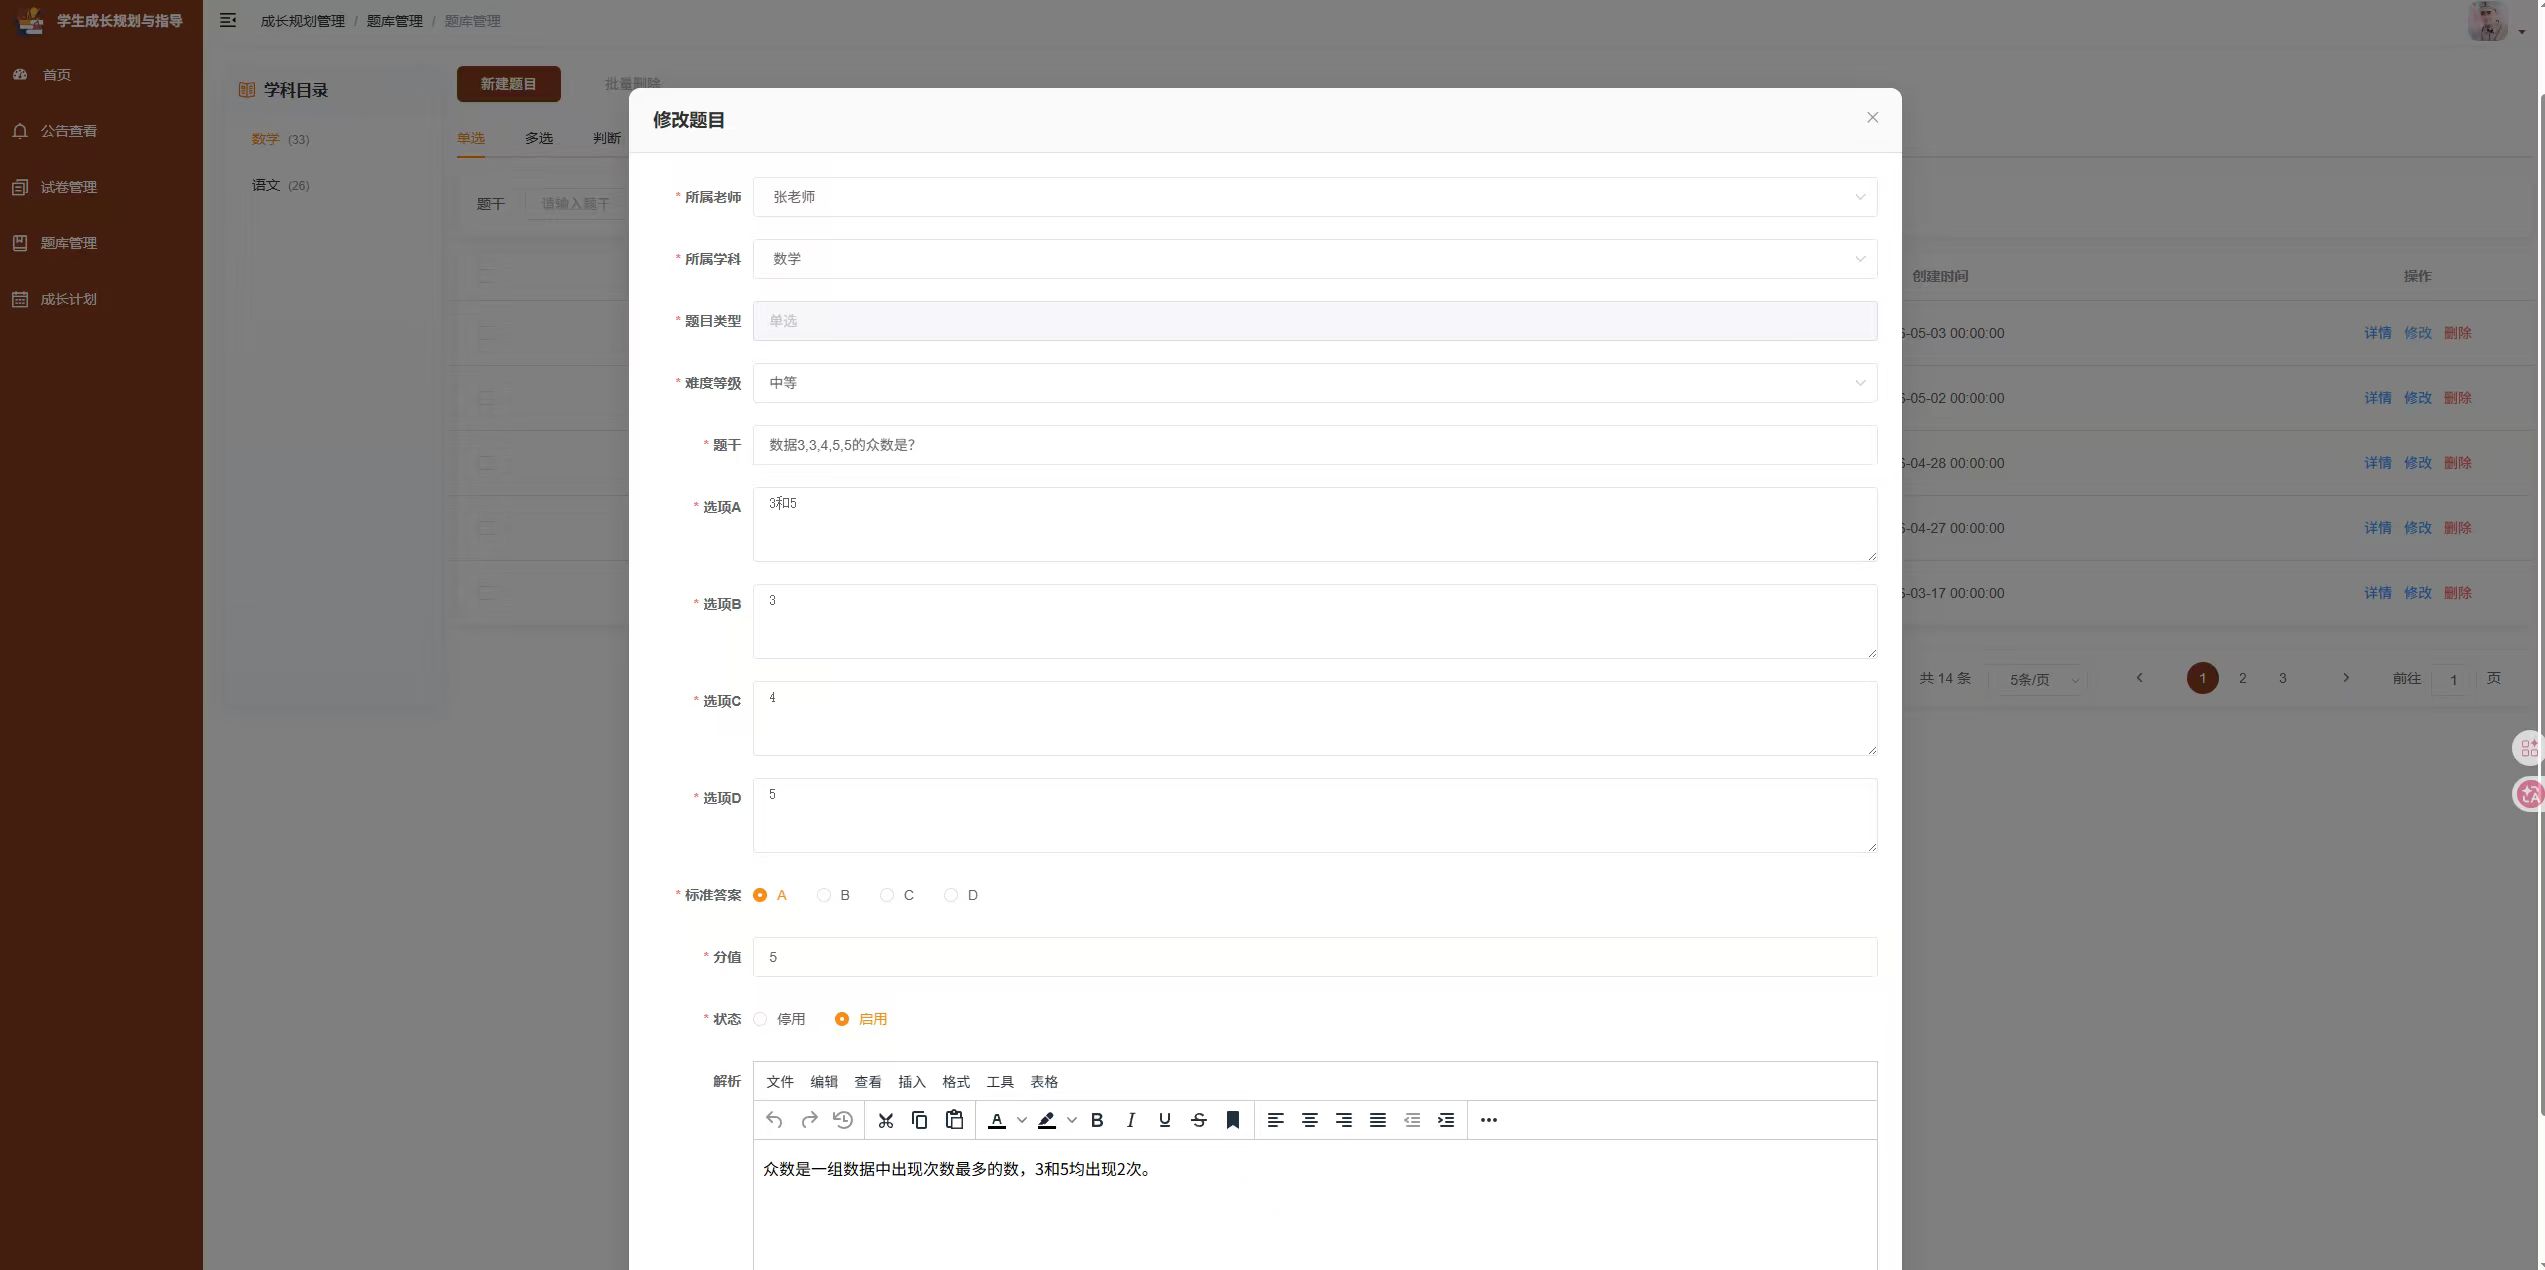Switch to 单选 tab
Viewport: 2545px width, 1270px height.
coord(471,138)
